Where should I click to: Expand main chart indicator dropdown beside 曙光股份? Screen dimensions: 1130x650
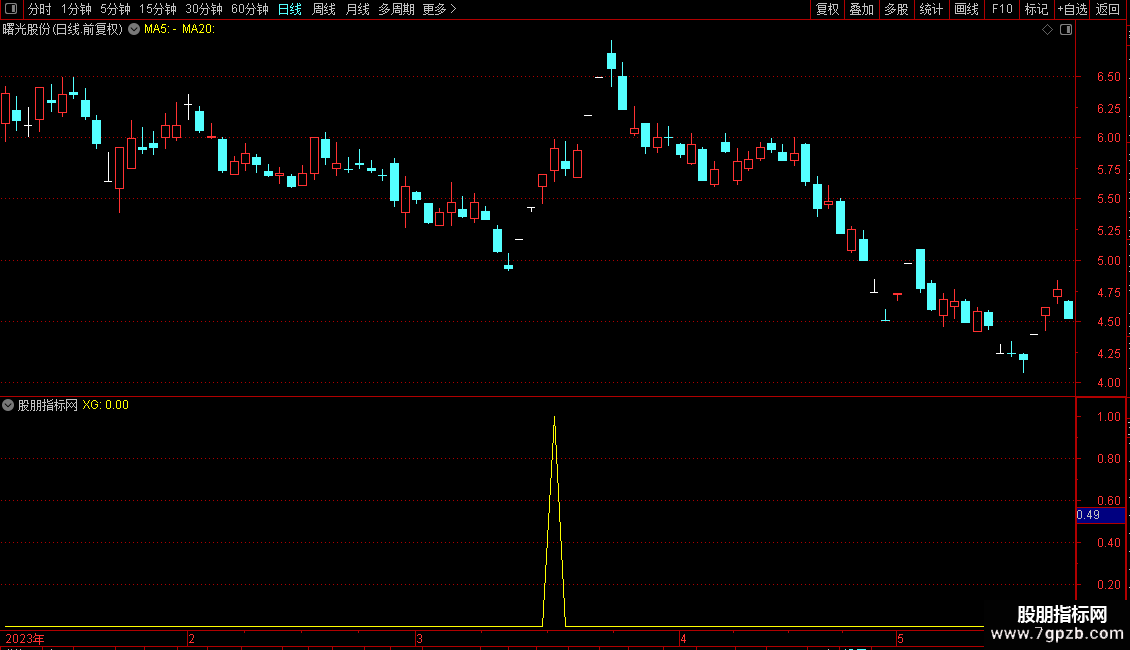[x=134, y=29]
